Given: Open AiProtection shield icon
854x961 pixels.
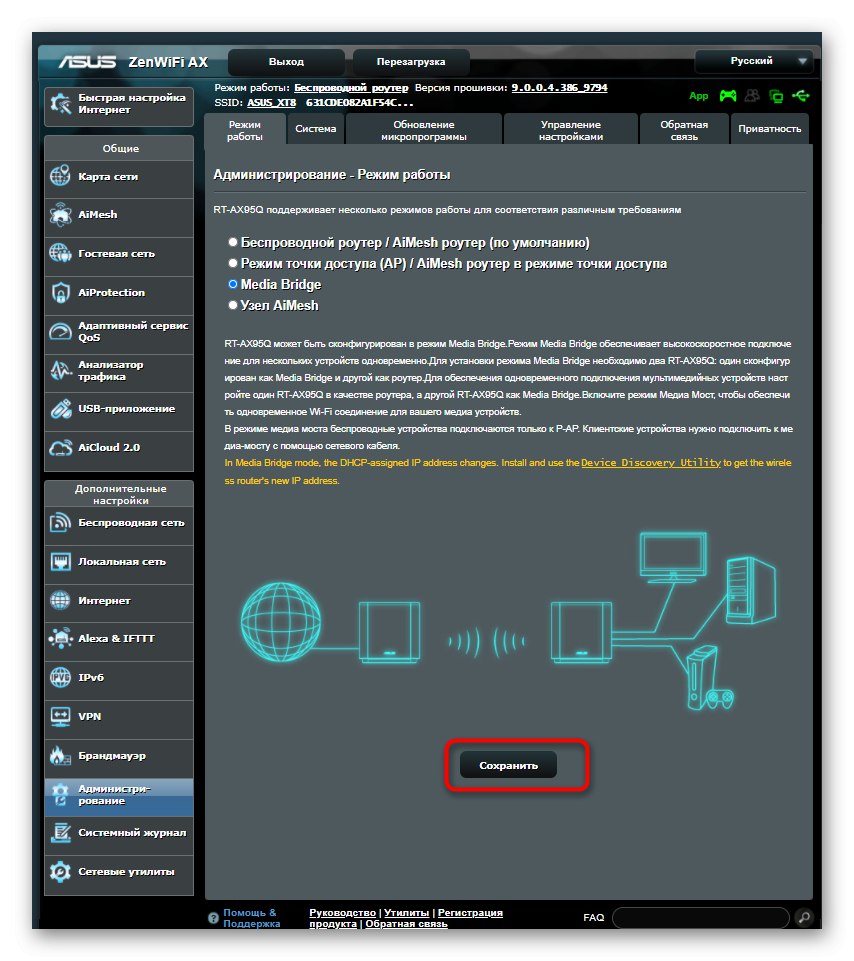Looking at the screenshot, I should click(60, 292).
